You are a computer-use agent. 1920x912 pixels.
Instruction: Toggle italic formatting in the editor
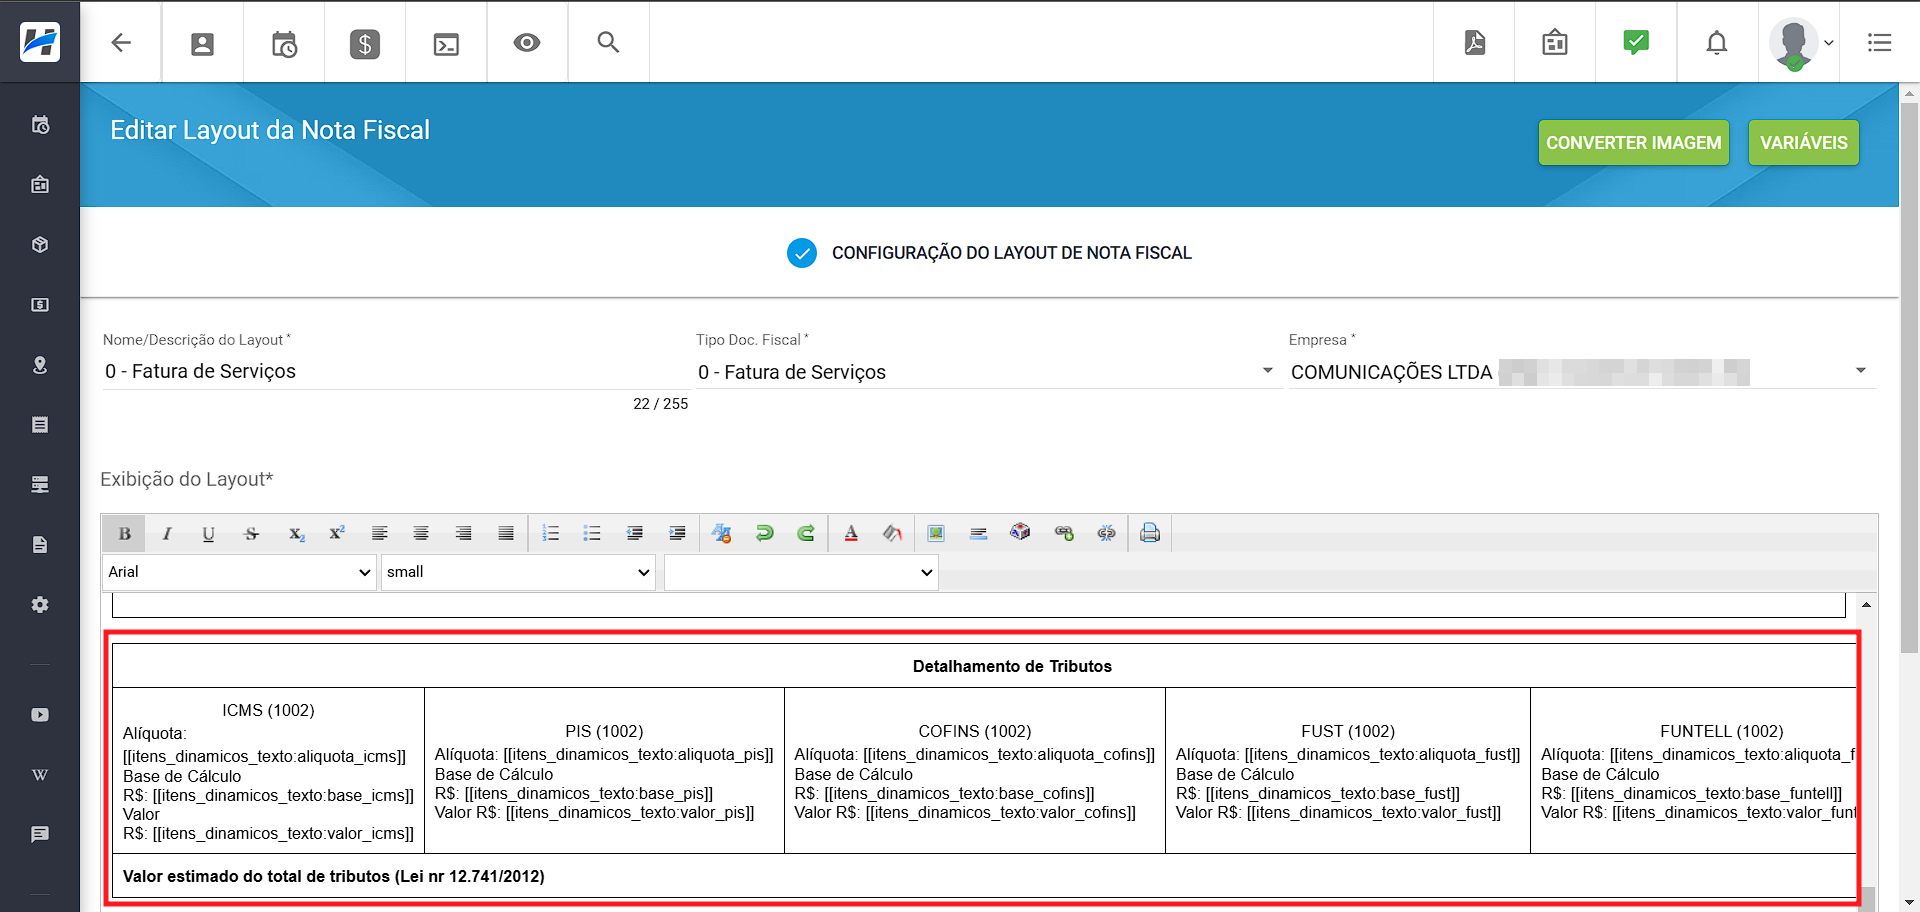point(167,534)
